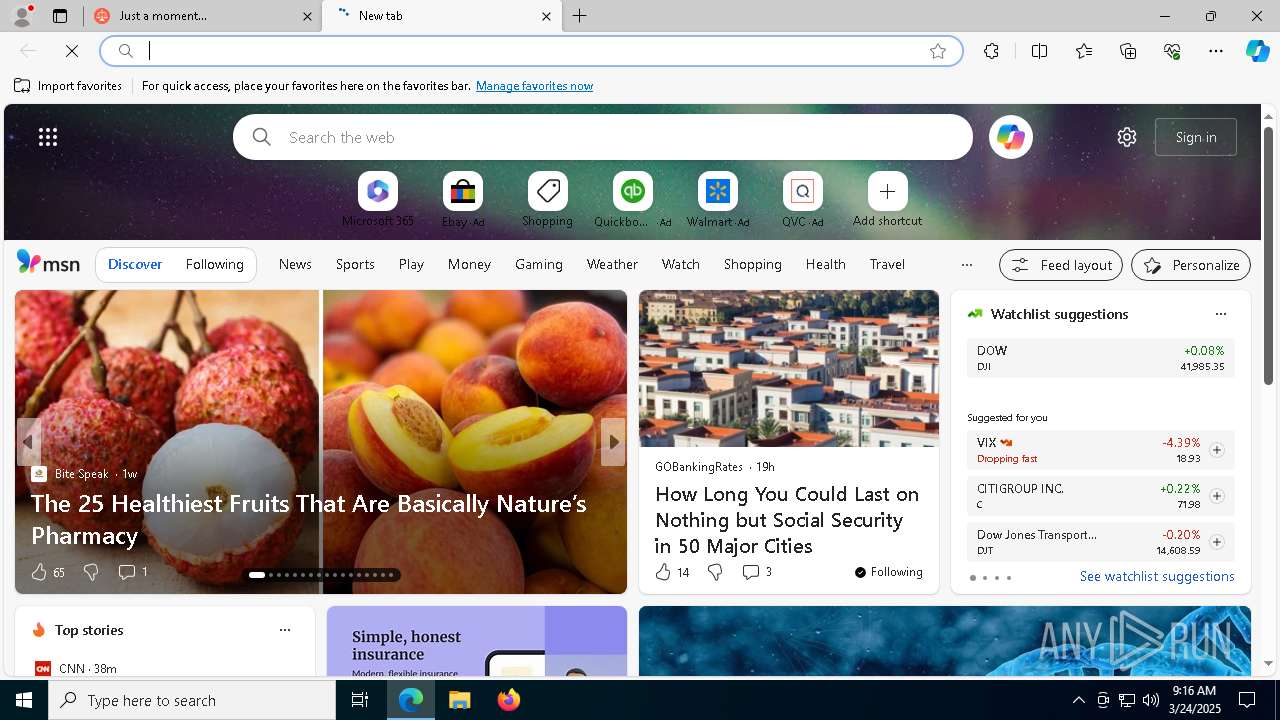Open page settings gear

tap(1127, 137)
